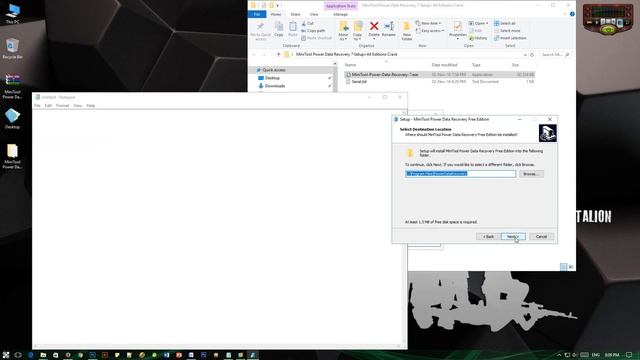Open Notepad's Edit menu
The height and width of the screenshot is (360, 640).
click(48, 106)
